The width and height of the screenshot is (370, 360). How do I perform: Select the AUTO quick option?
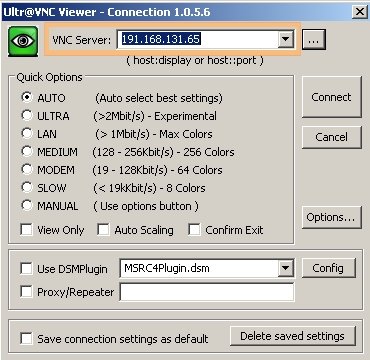point(27,98)
